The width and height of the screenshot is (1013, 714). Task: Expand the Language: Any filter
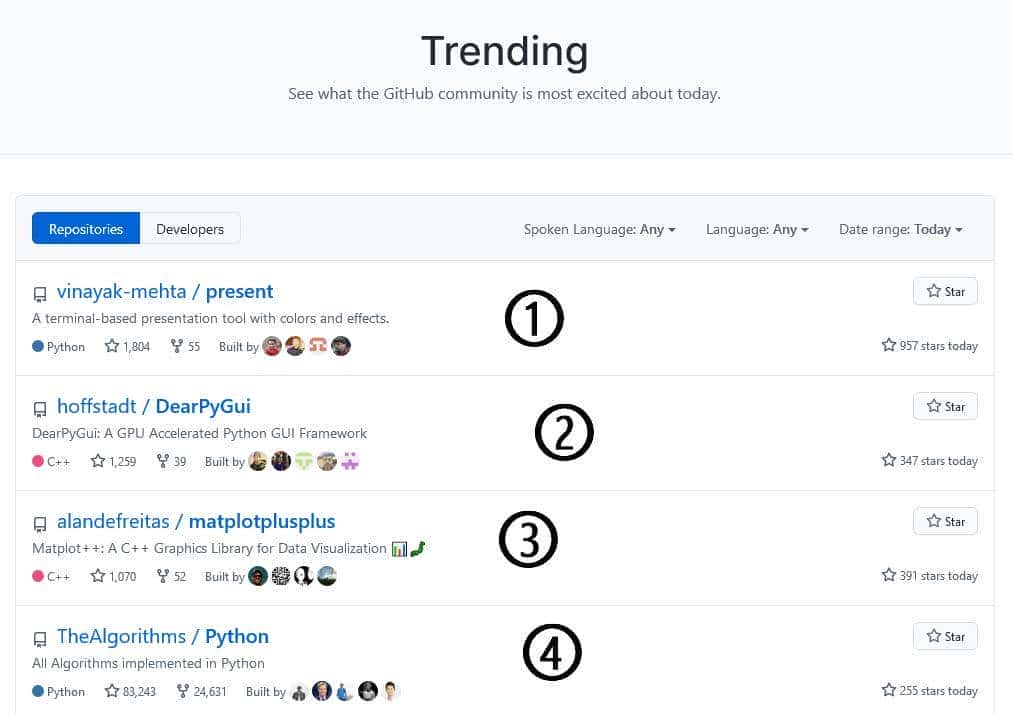[757, 229]
